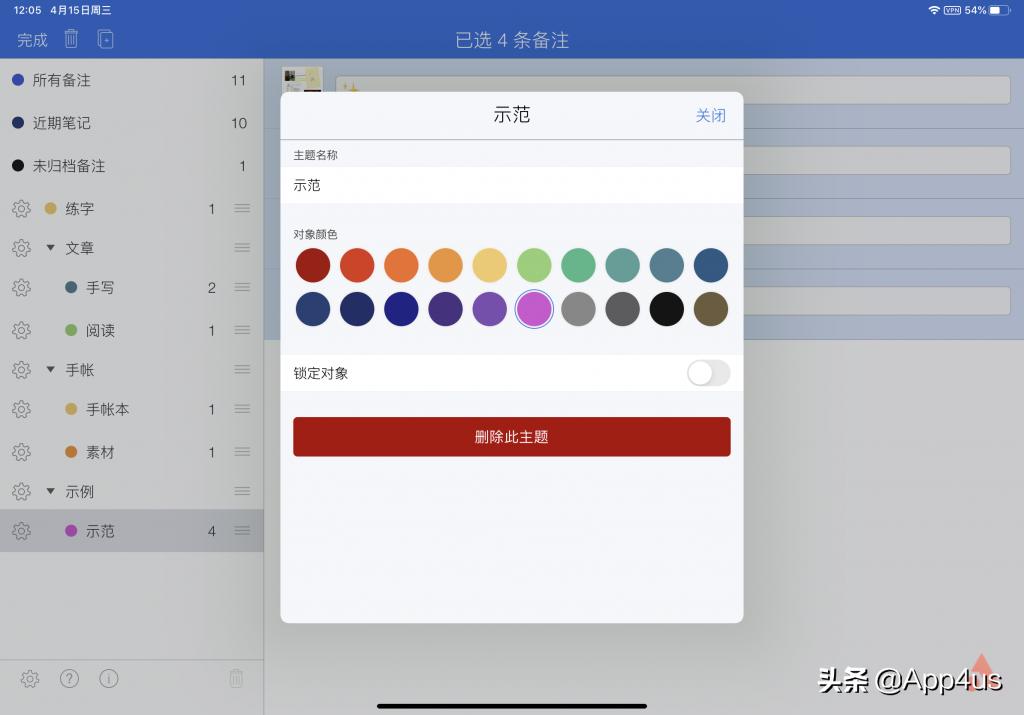Toggle the 锁定对象 switch on
Image resolution: width=1024 pixels, height=715 pixels.
point(708,372)
